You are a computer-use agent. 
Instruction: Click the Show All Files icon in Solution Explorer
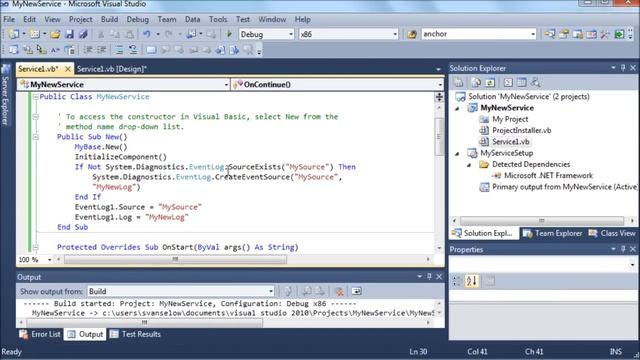(x=476, y=83)
